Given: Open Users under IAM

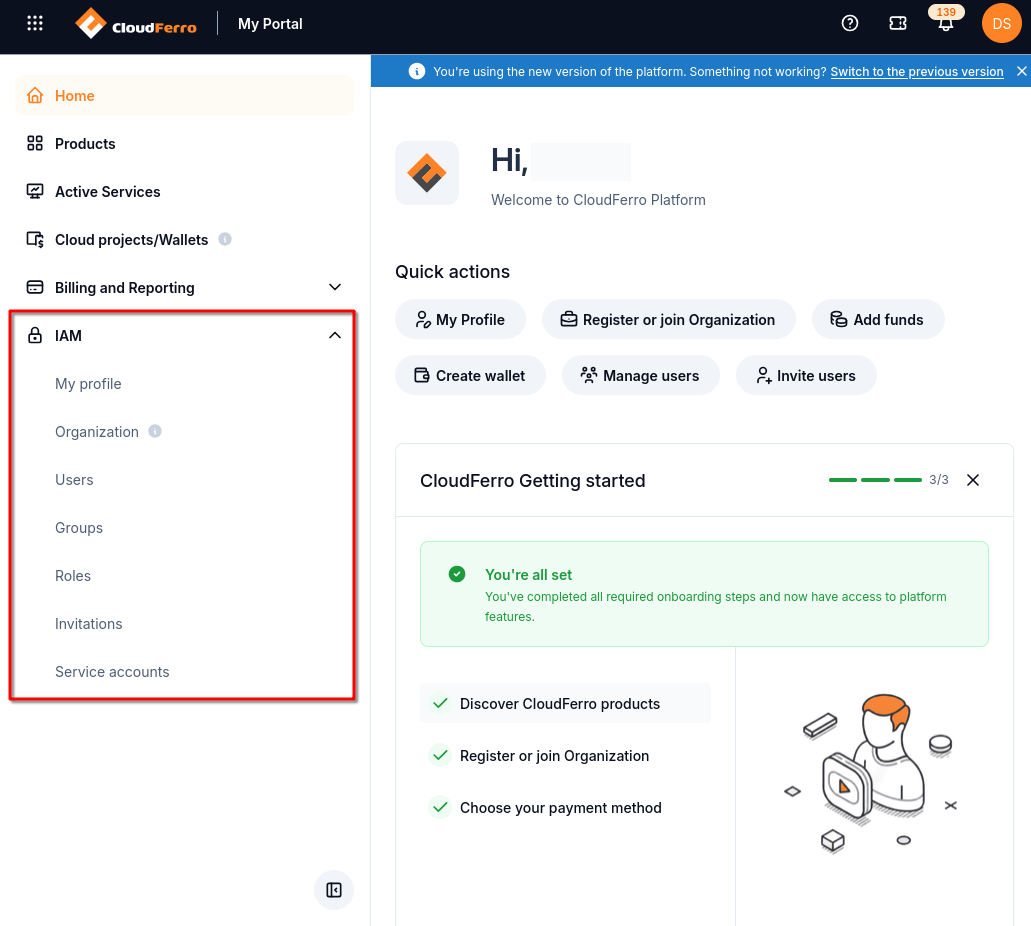Looking at the screenshot, I should pyautogui.click(x=74, y=479).
